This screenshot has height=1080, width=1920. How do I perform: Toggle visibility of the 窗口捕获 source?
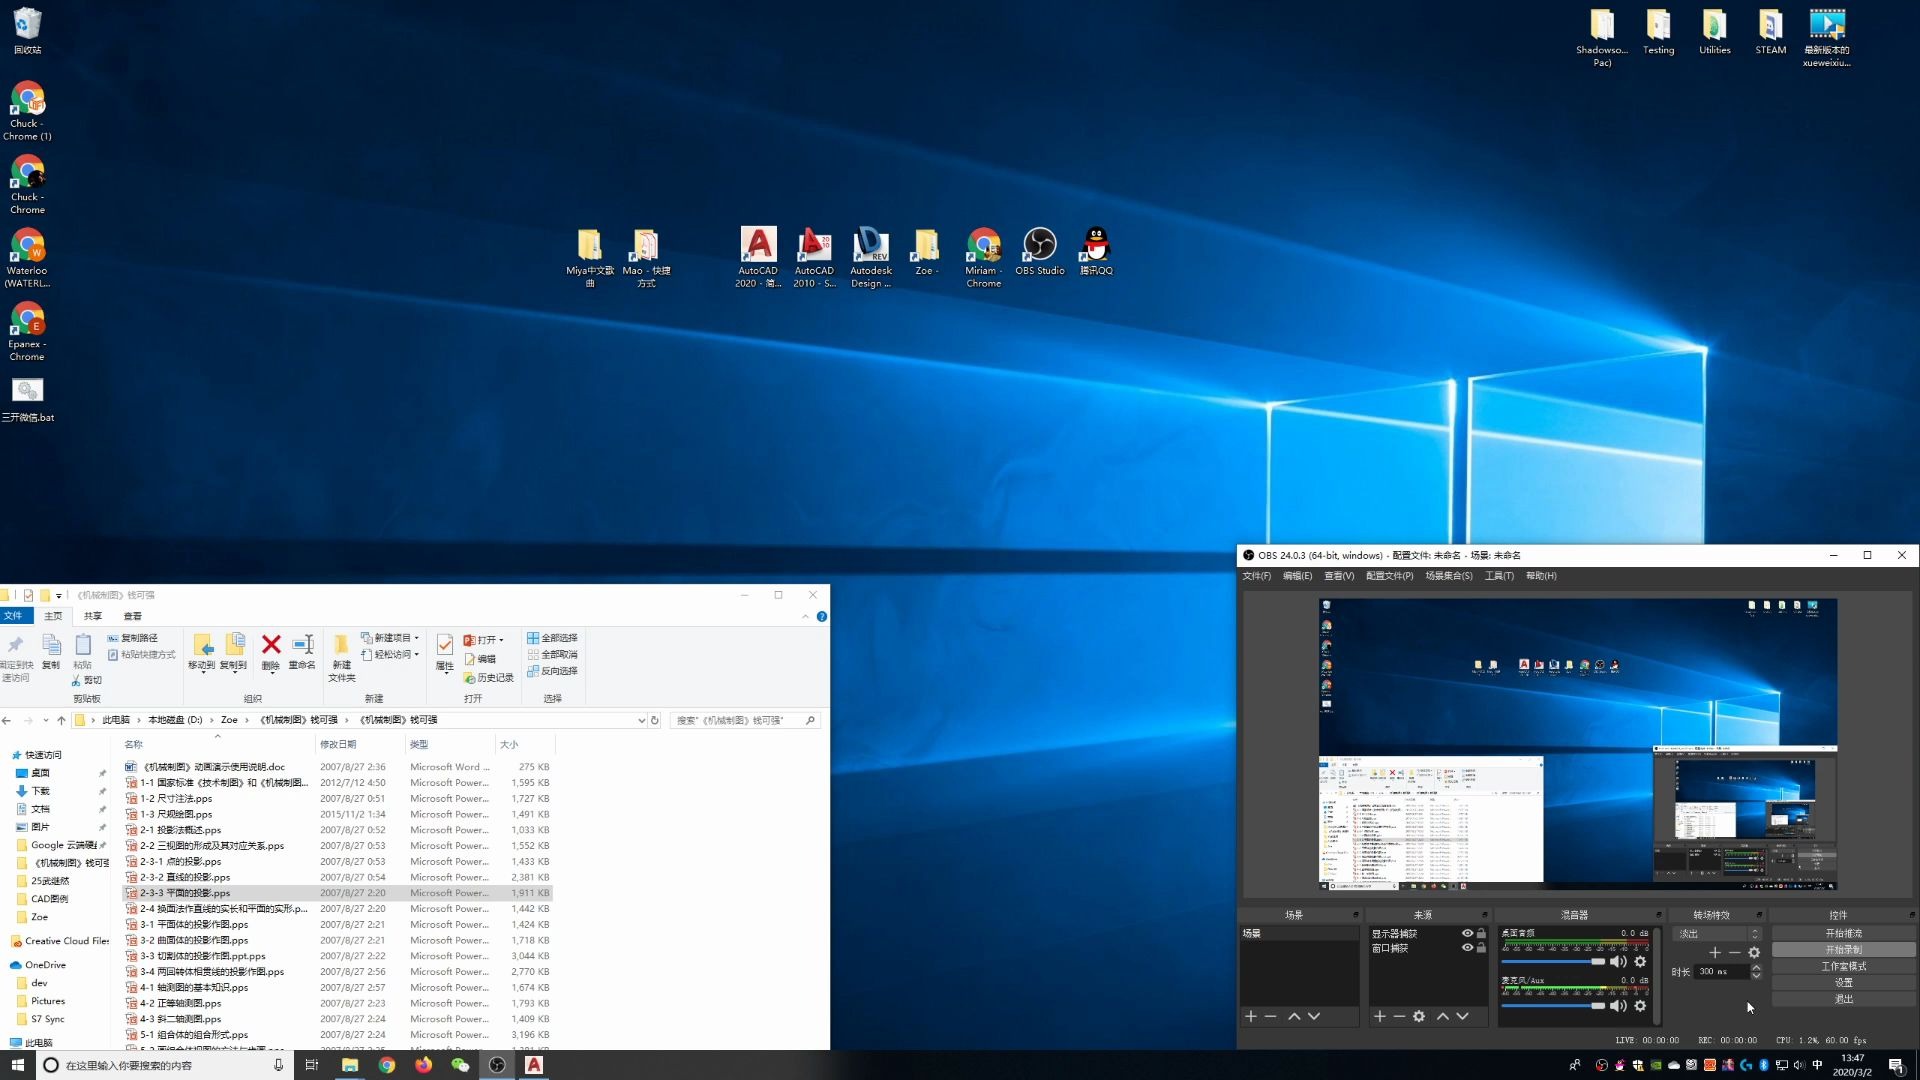(1467, 948)
